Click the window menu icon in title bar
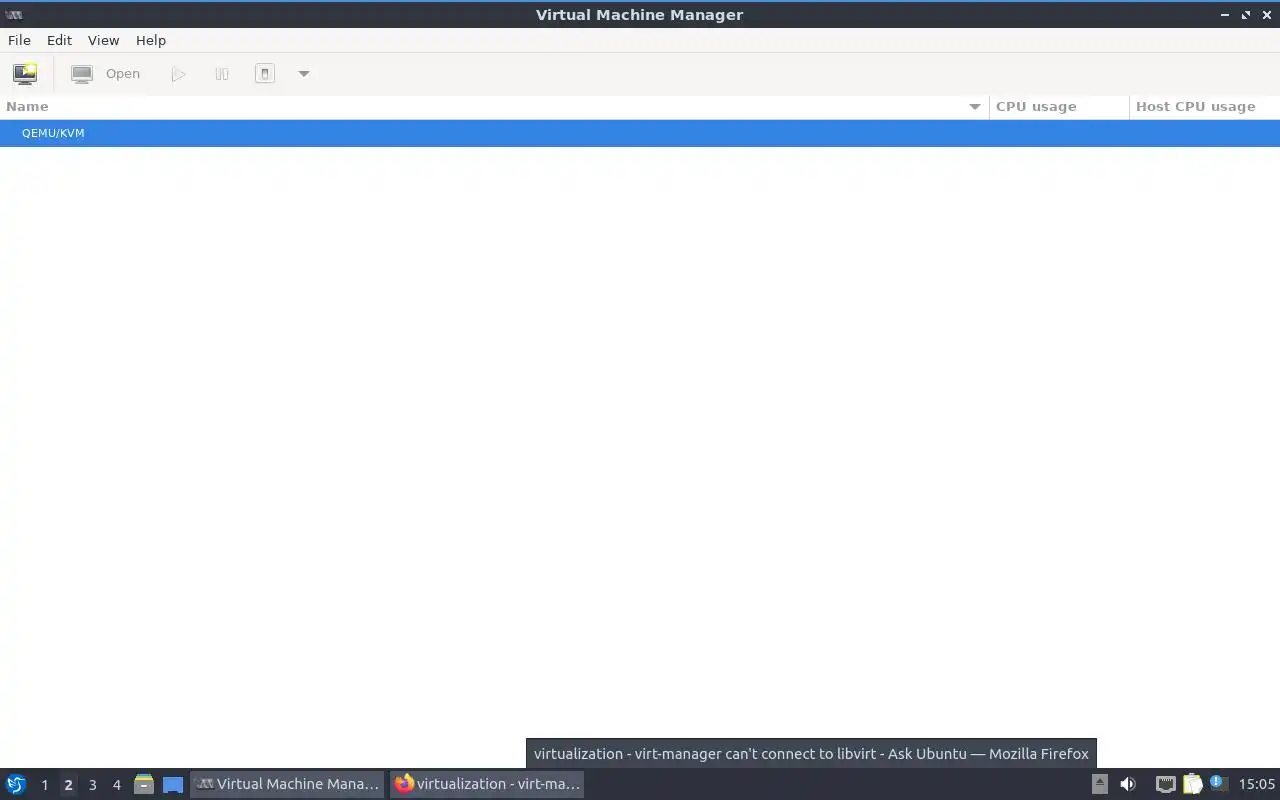This screenshot has height=800, width=1280. tap(14, 15)
